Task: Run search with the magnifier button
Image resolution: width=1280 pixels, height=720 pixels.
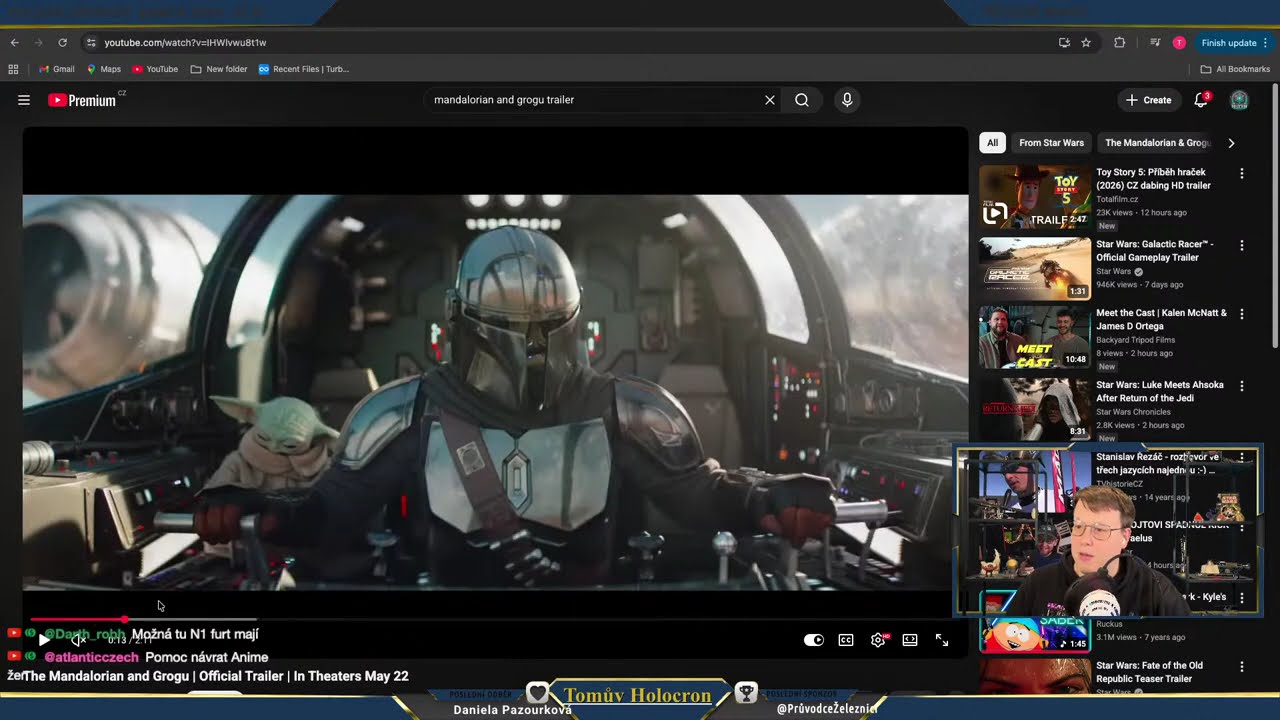Action: coord(802,100)
